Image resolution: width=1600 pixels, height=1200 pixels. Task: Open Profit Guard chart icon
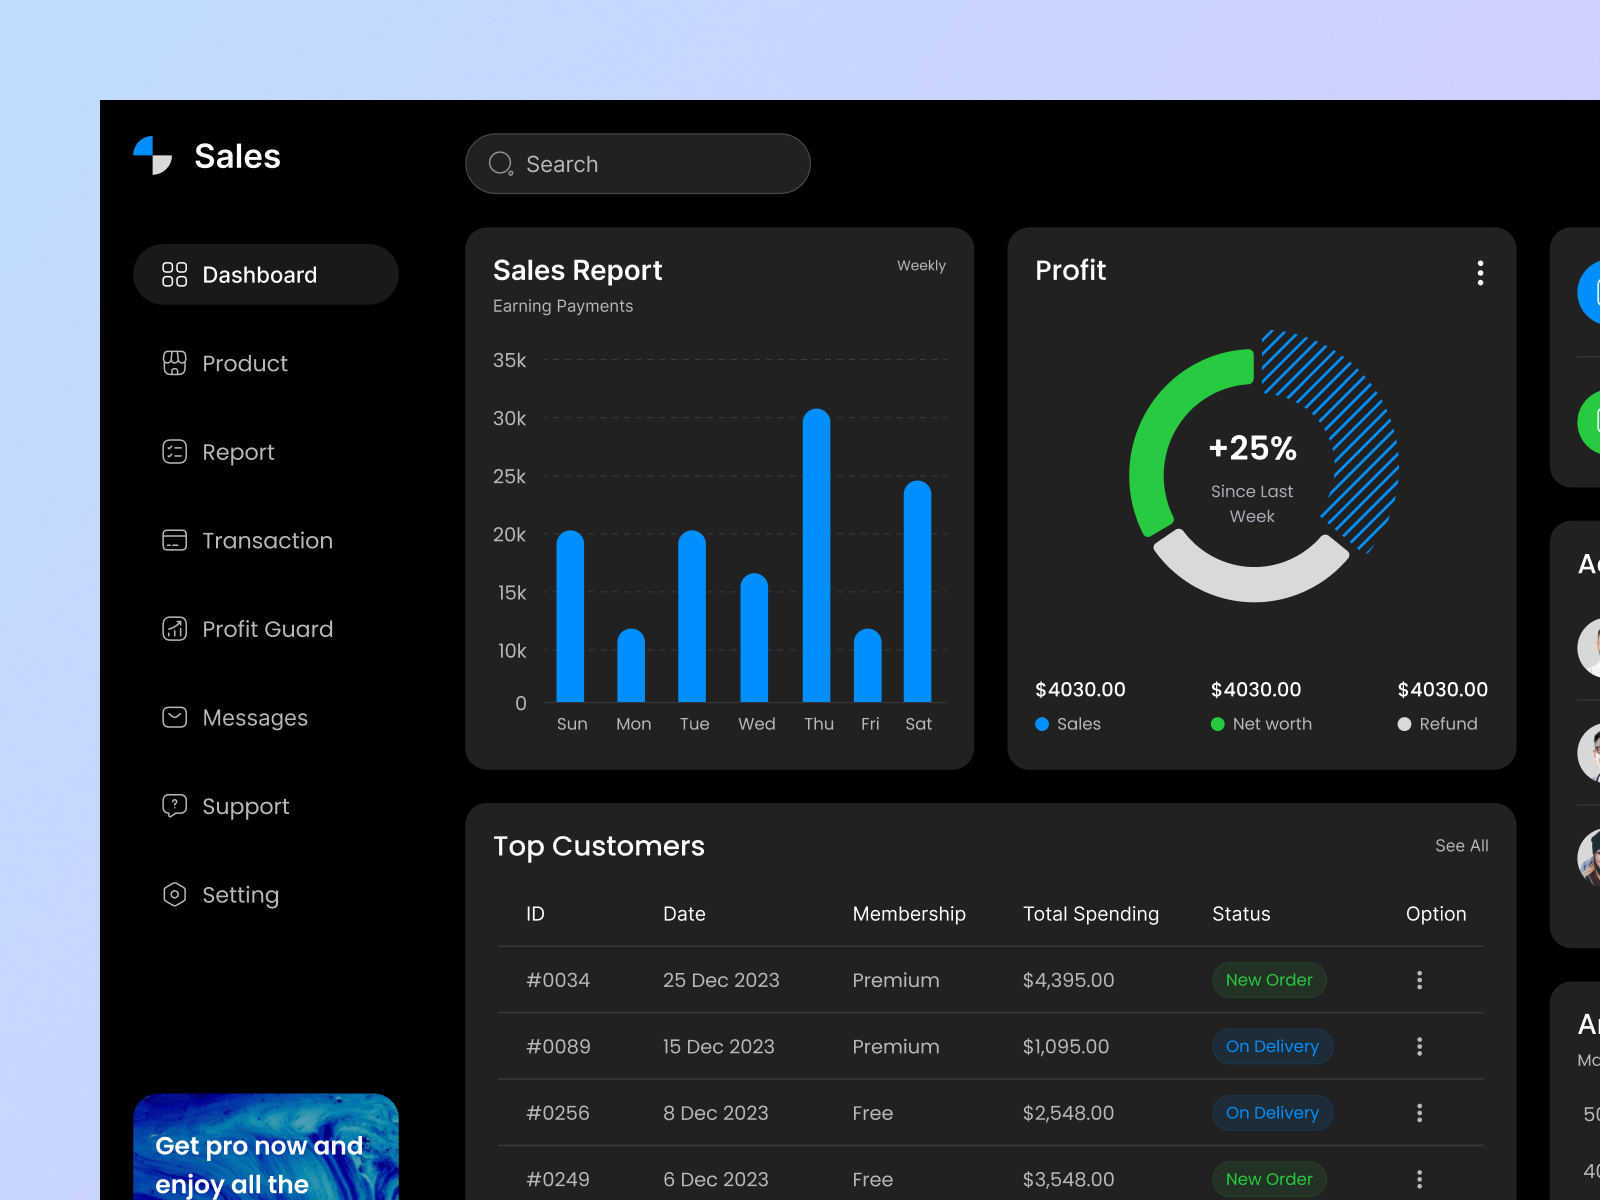175,629
